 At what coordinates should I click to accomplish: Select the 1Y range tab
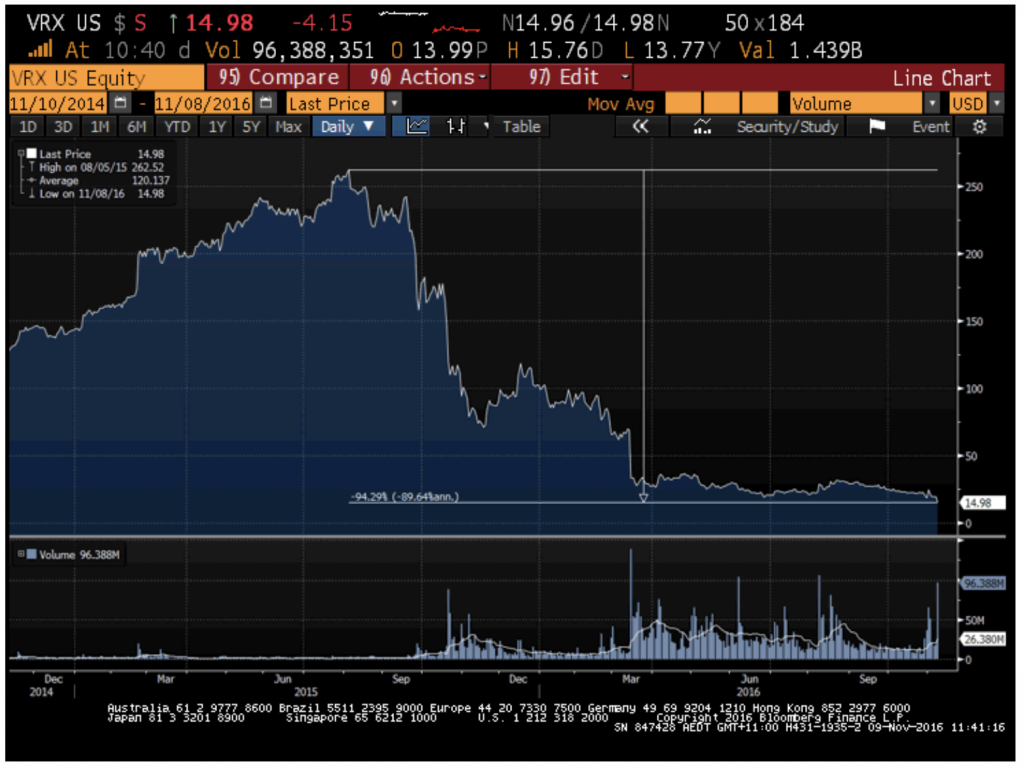[217, 126]
